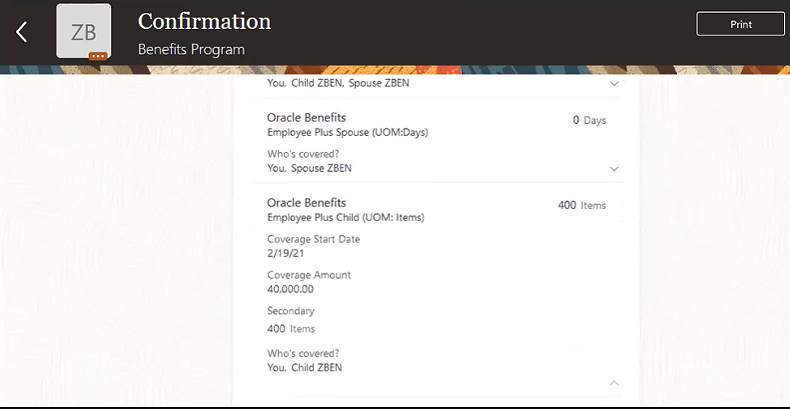Click the '0 Days' value
The image size is (790, 409).
click(x=589, y=120)
